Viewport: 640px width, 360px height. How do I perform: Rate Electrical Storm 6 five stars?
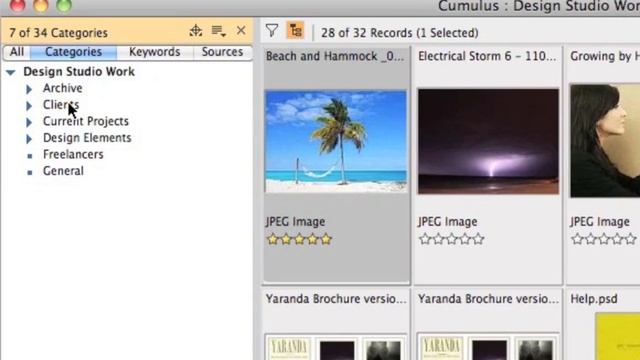[x=478, y=239]
